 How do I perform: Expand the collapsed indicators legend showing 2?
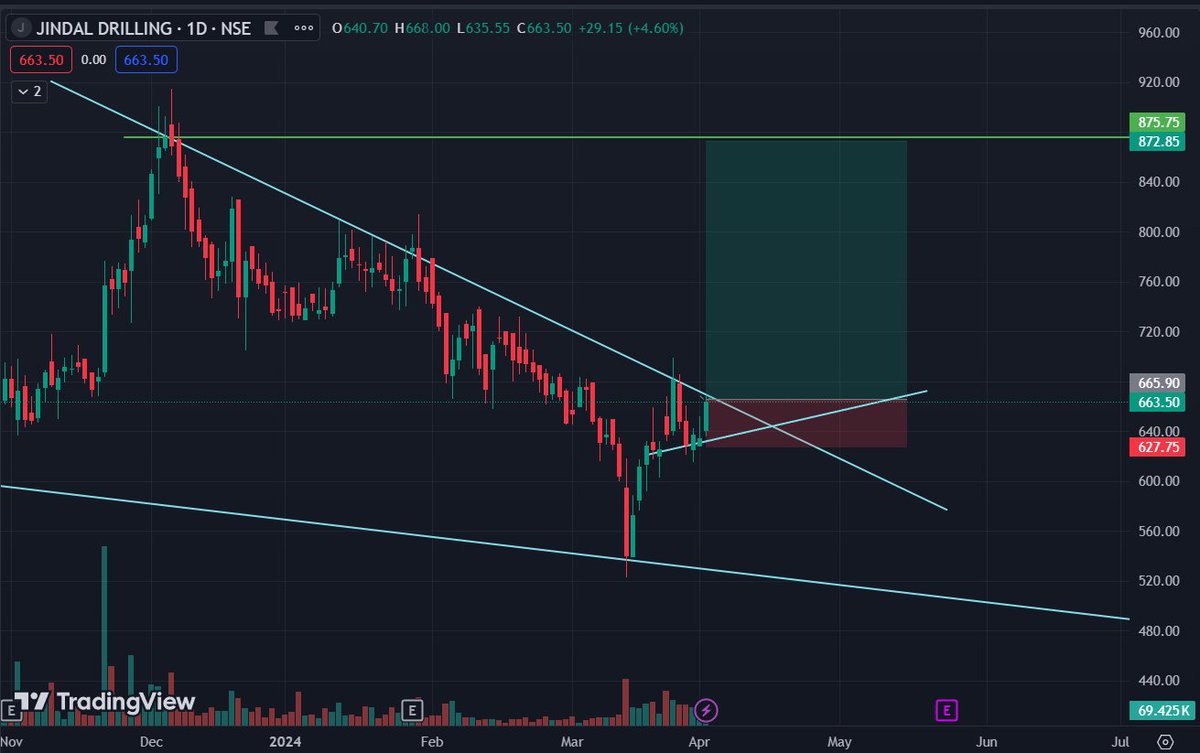click(30, 91)
